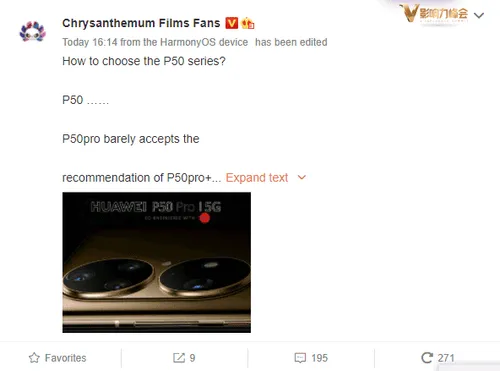Click the Expand text link
The width and height of the screenshot is (500, 371).
(257, 178)
